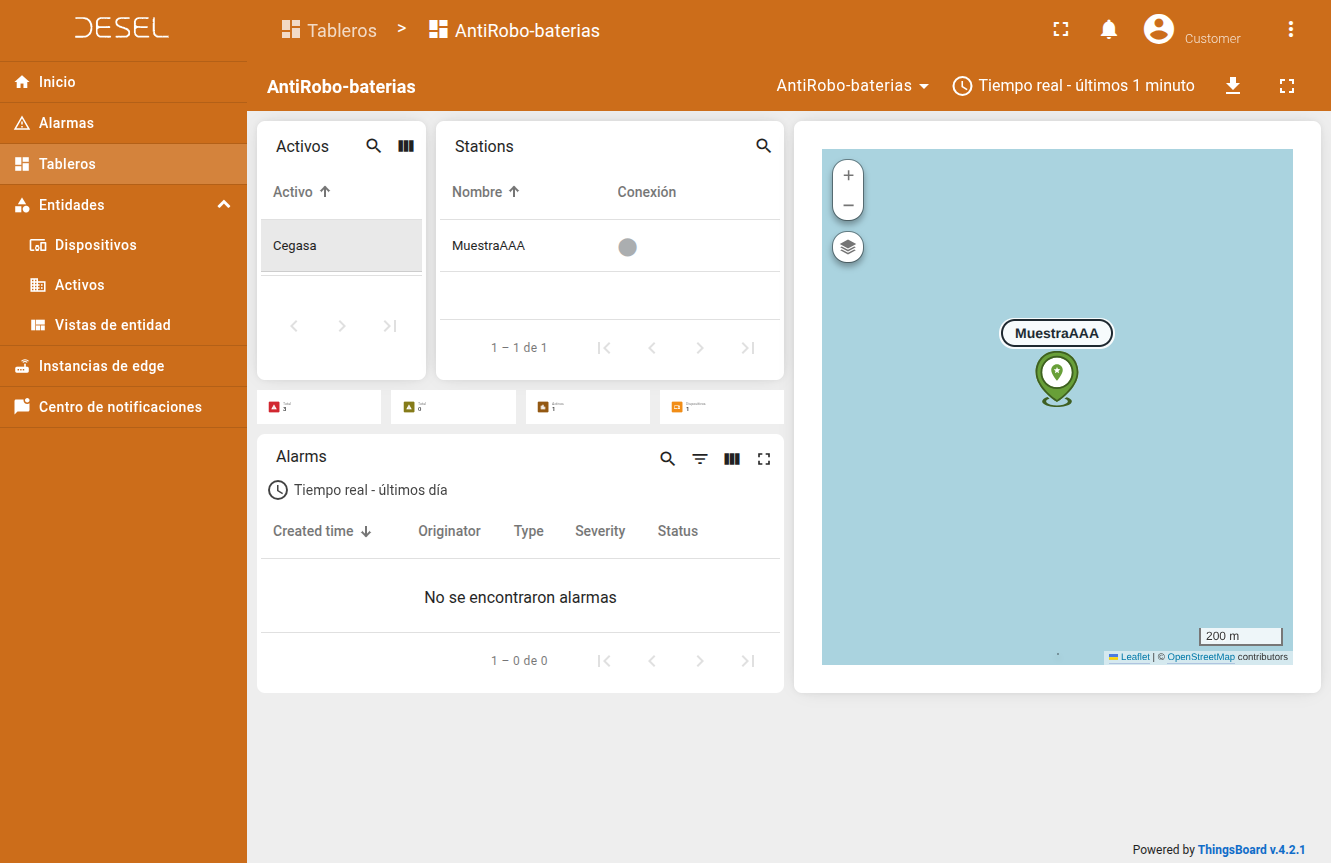The height and width of the screenshot is (863, 1331).
Task: Export dashboard with the download icon
Action: 1233,86
